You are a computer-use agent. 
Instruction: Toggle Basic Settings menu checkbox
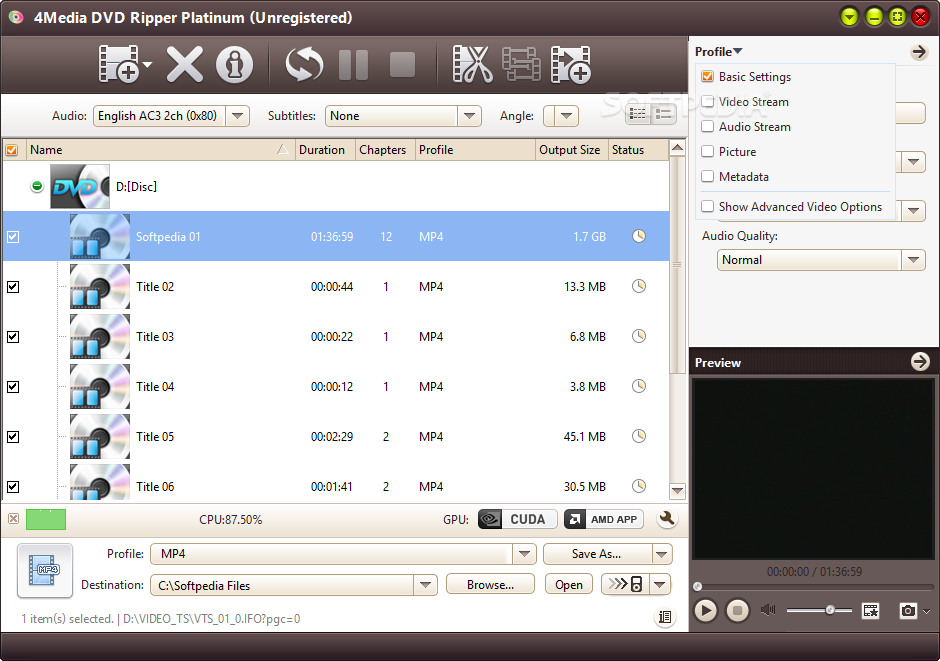coord(707,76)
